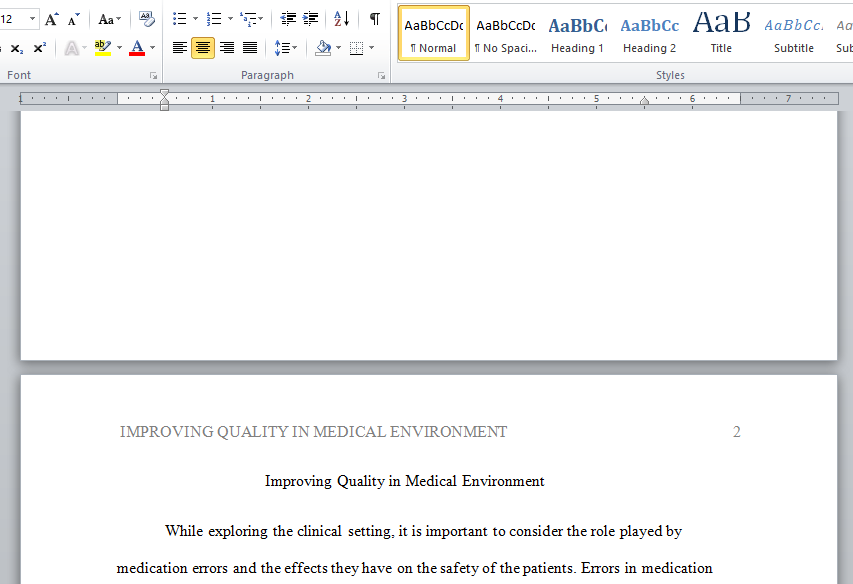The image size is (853, 584).
Task: Click the Borders icon
Action: click(356, 48)
